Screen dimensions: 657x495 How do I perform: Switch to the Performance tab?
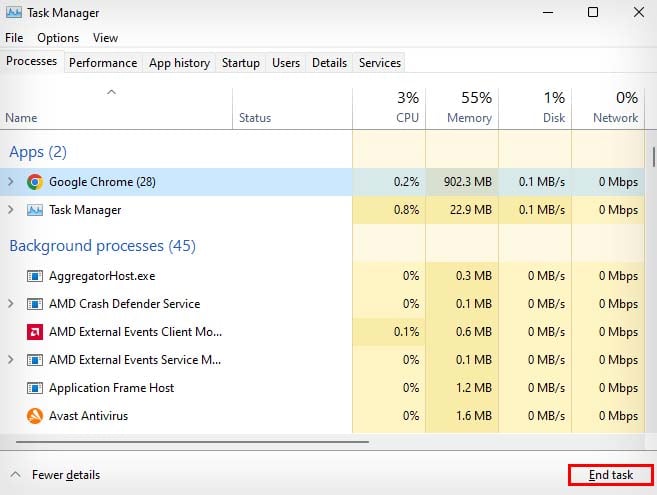(x=103, y=63)
